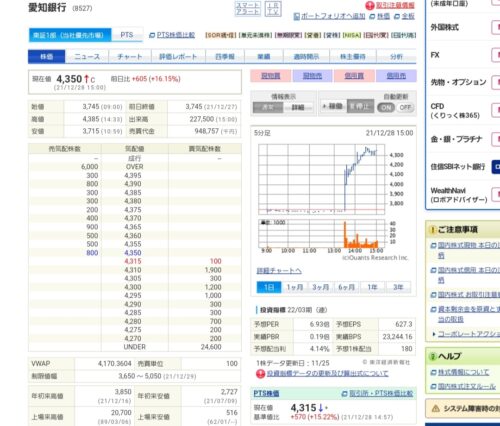The width and height of the screenshot is (500, 426).
Task: Click the 住信SBIネット銀行 blue button
Action: [x=496, y=167]
